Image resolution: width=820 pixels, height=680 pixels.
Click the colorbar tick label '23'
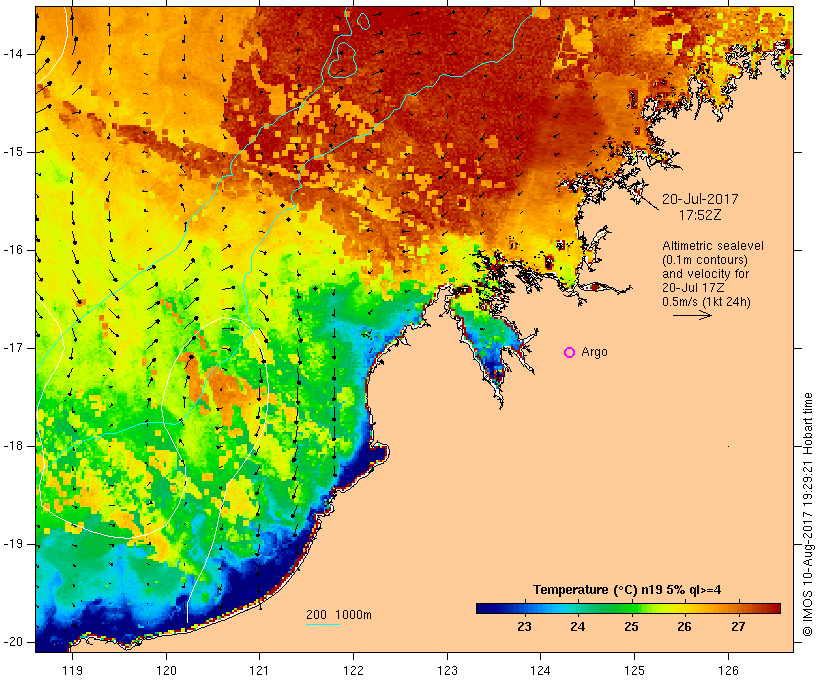pos(525,627)
